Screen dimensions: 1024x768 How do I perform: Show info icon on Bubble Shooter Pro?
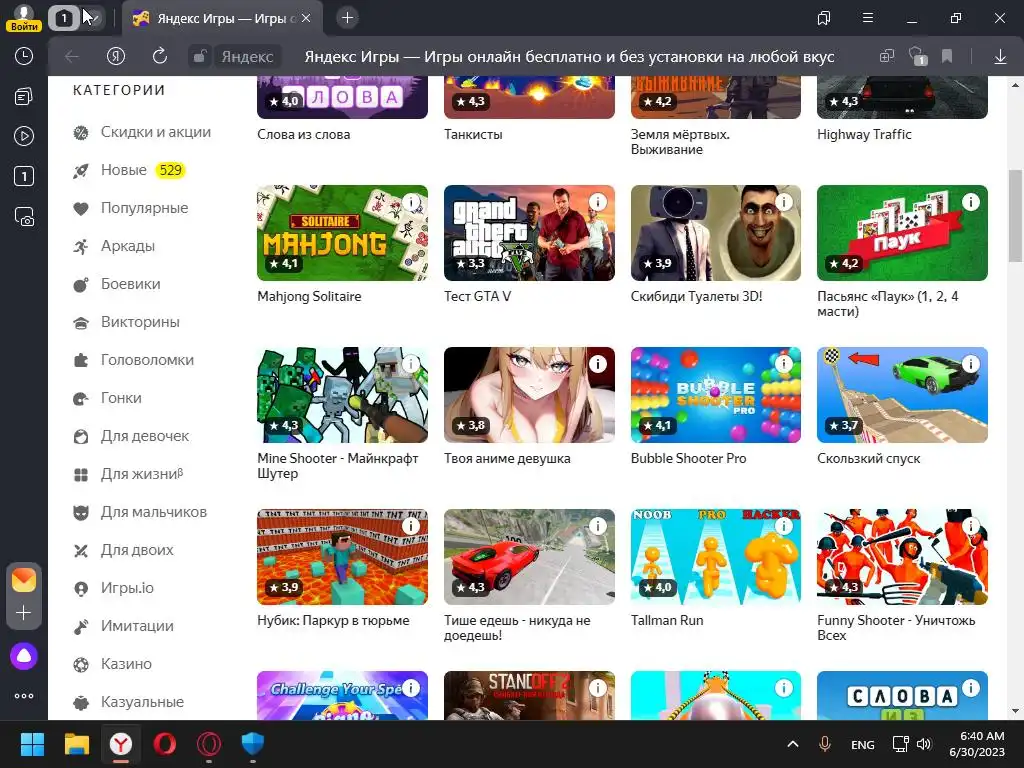[784, 364]
